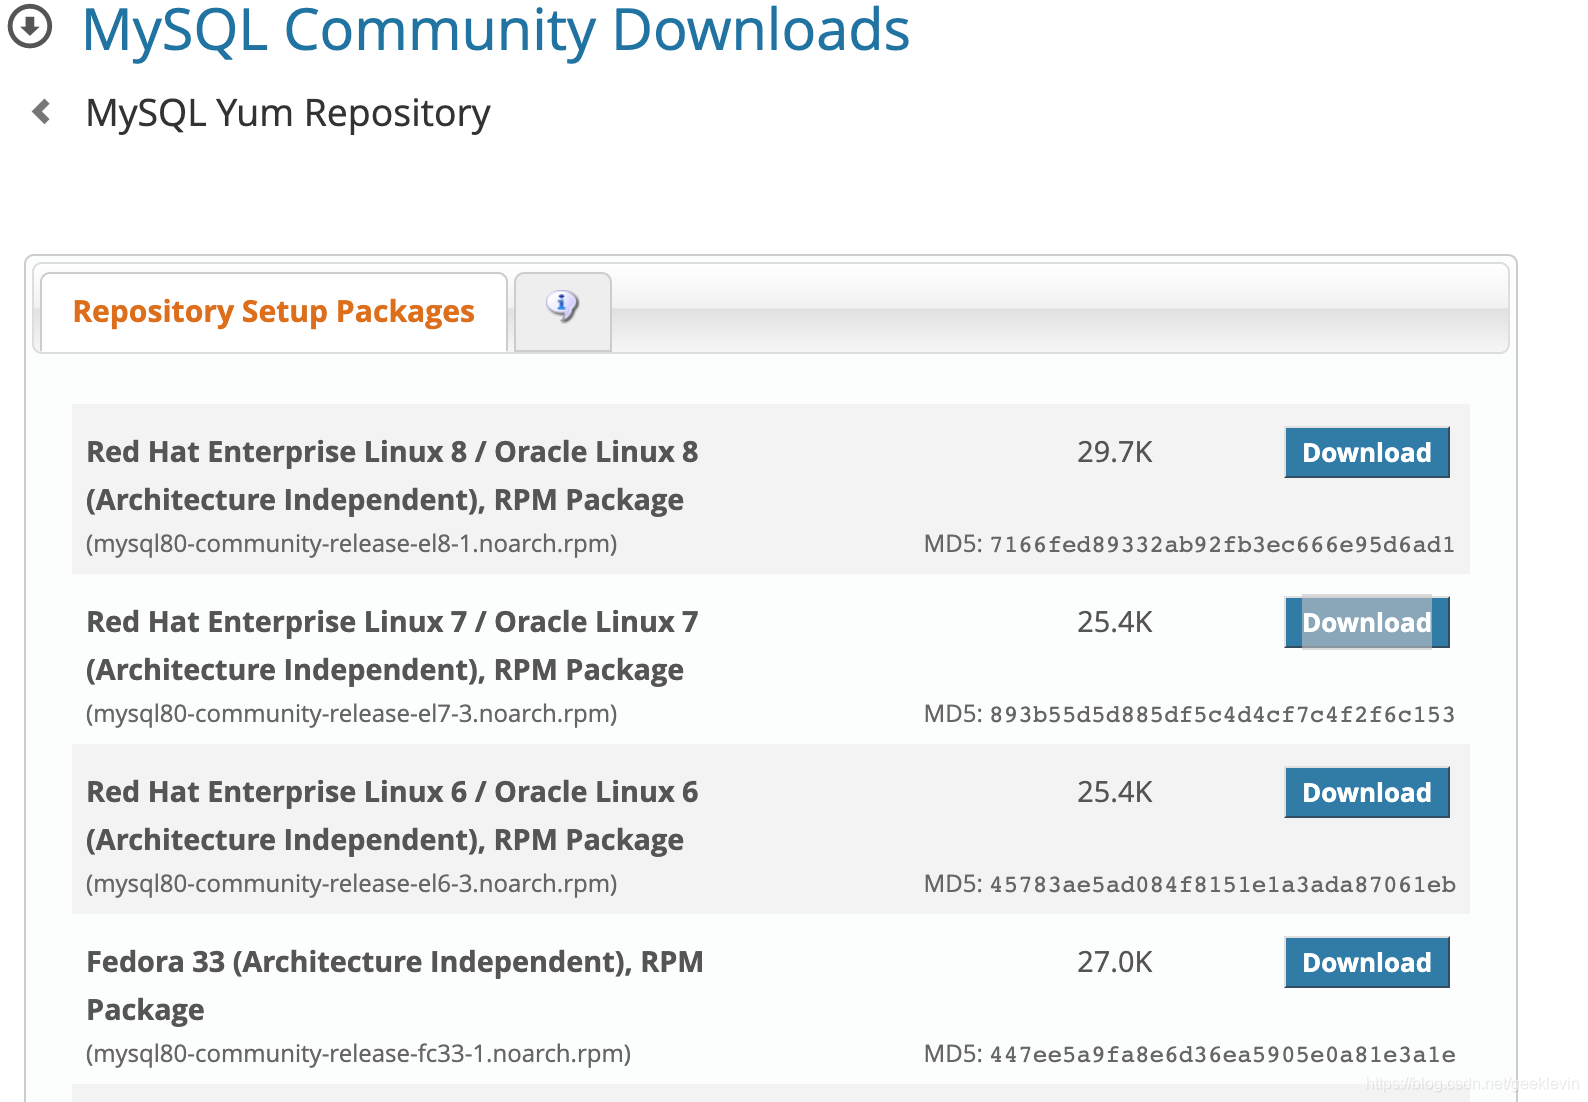This screenshot has width=1588, height=1102.
Task: Click the back chevron beside MySQL Yum Repository
Action: (x=42, y=111)
